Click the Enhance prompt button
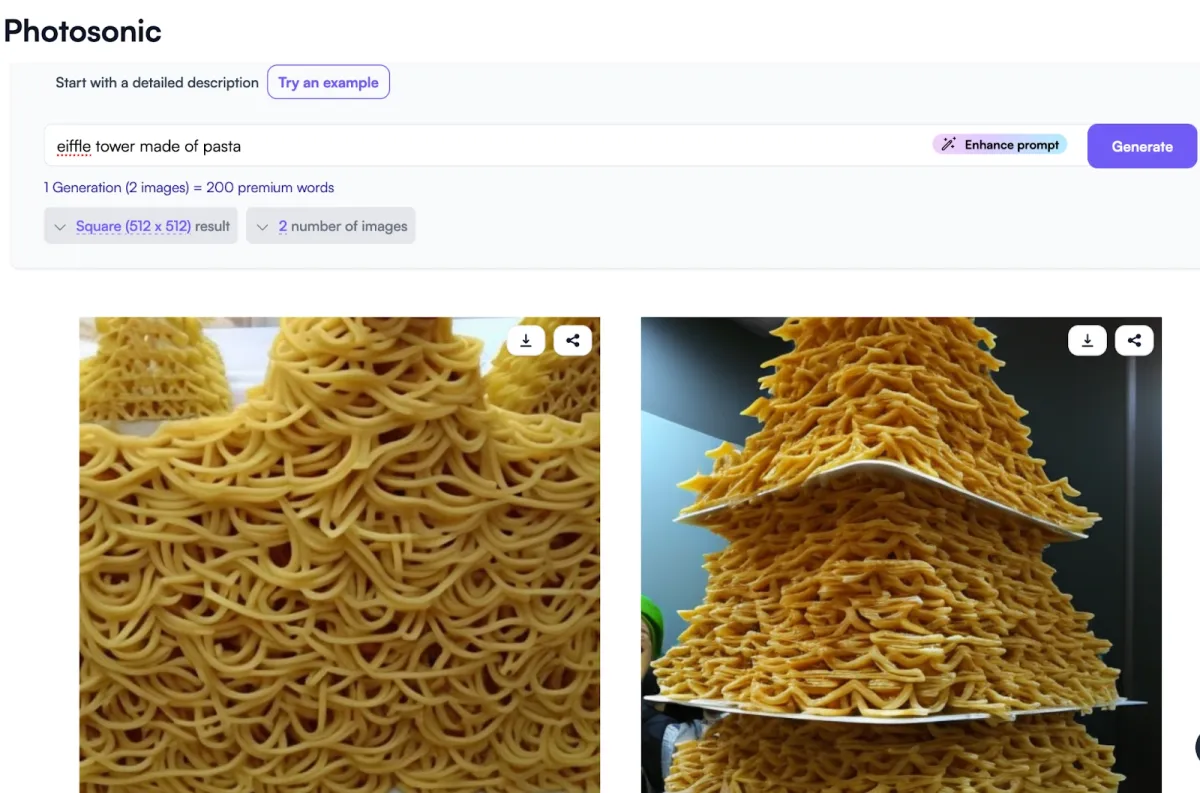This screenshot has width=1200, height=793. click(x=1000, y=145)
